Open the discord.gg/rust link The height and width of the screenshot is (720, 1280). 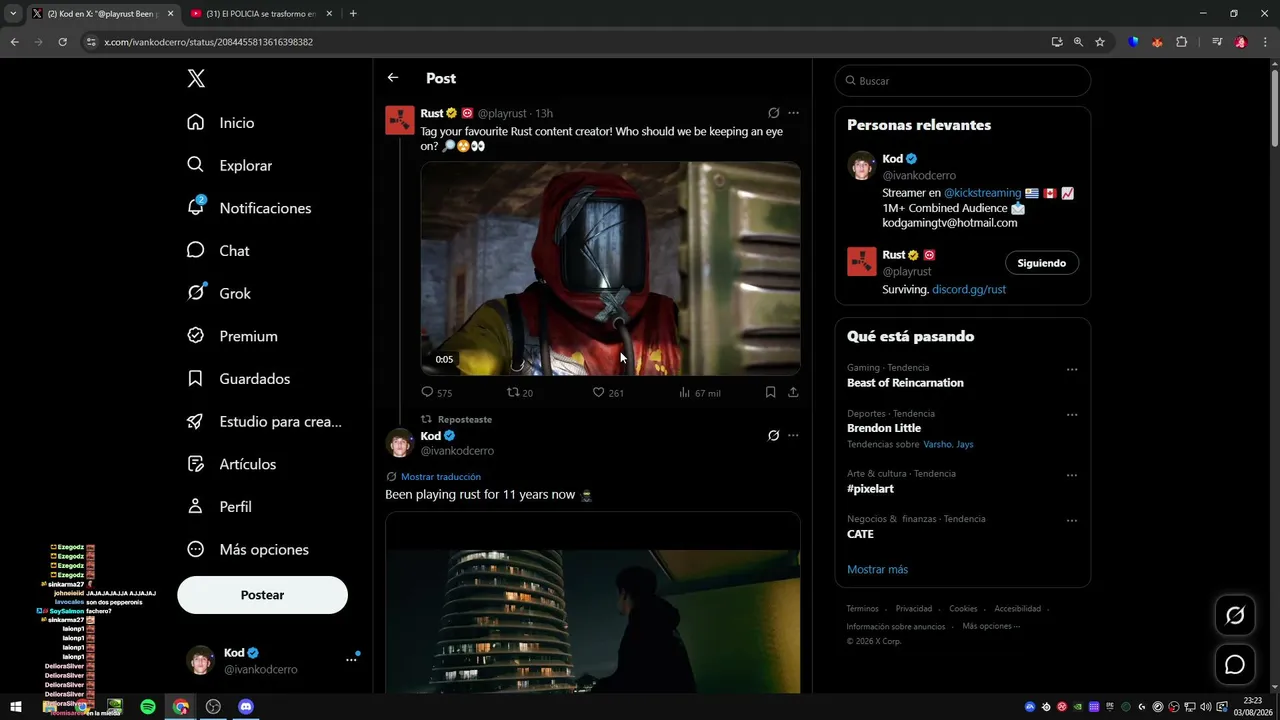pos(969,289)
